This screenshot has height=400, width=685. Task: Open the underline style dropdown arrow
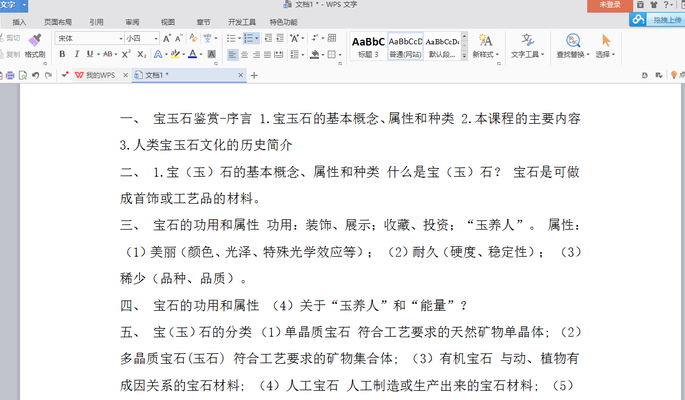coord(98,54)
